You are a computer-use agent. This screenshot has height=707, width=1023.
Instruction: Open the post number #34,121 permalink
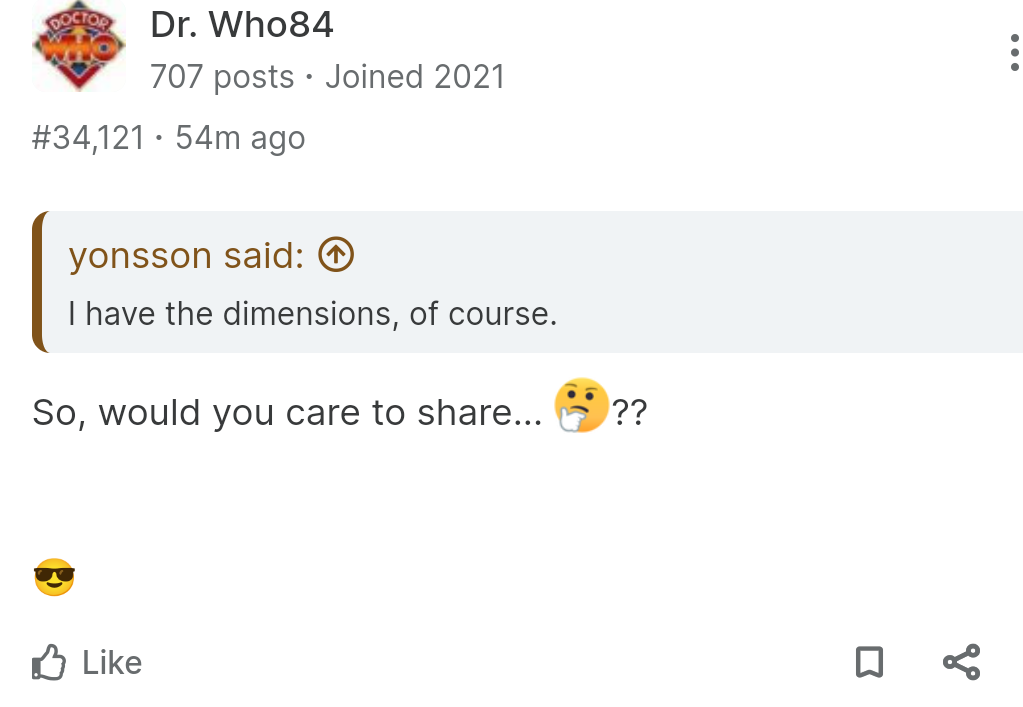(88, 138)
